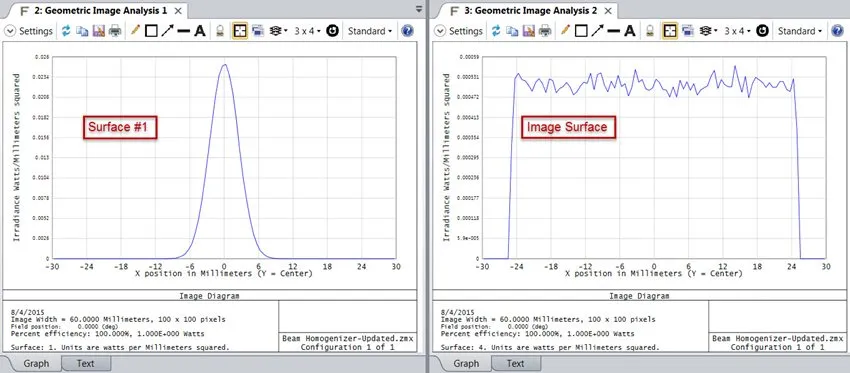Select the text tool in Analysis 1
This screenshot has width=850, height=373.
200,31
